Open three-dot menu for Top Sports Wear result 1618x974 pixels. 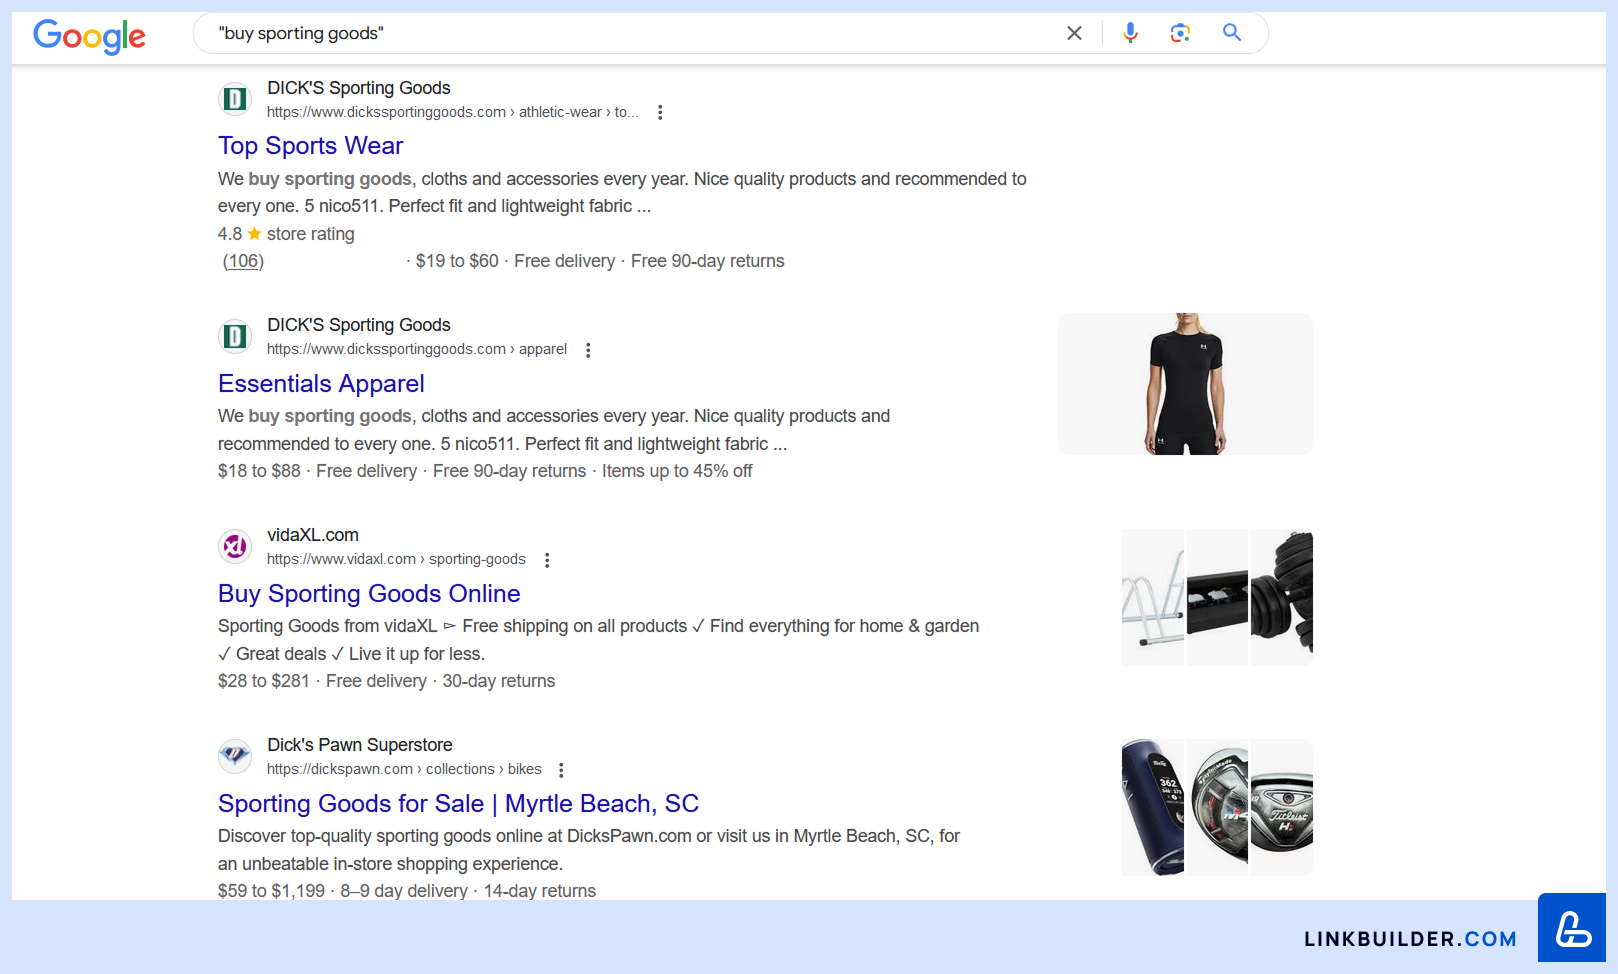(x=660, y=112)
